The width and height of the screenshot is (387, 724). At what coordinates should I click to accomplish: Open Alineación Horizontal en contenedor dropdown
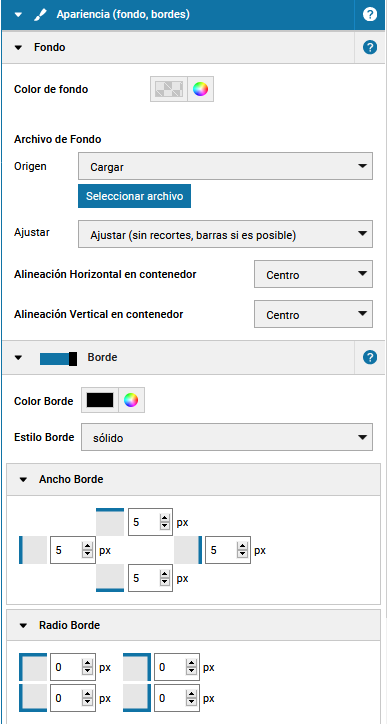click(x=313, y=274)
